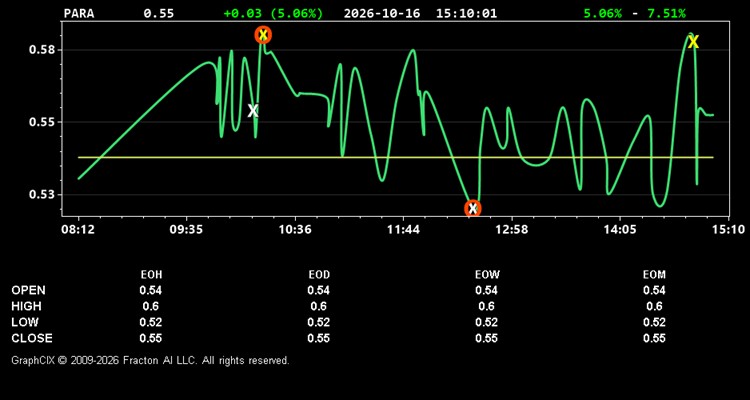Click the CLOSE row label

32,338
